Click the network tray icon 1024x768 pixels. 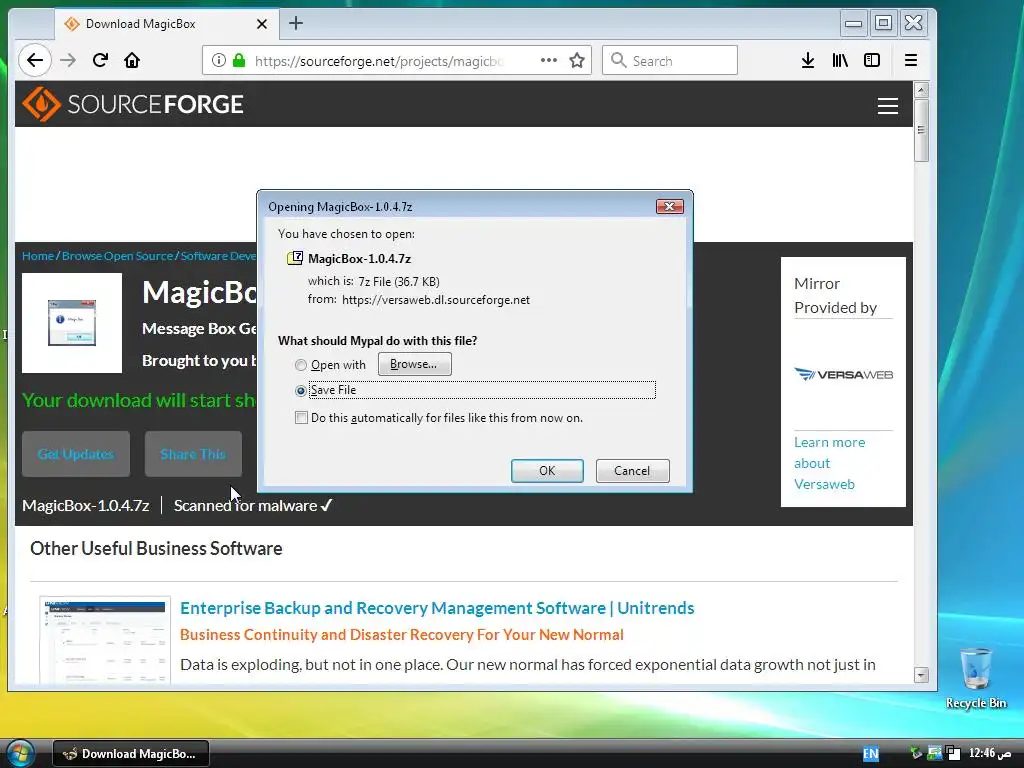[x=935, y=753]
